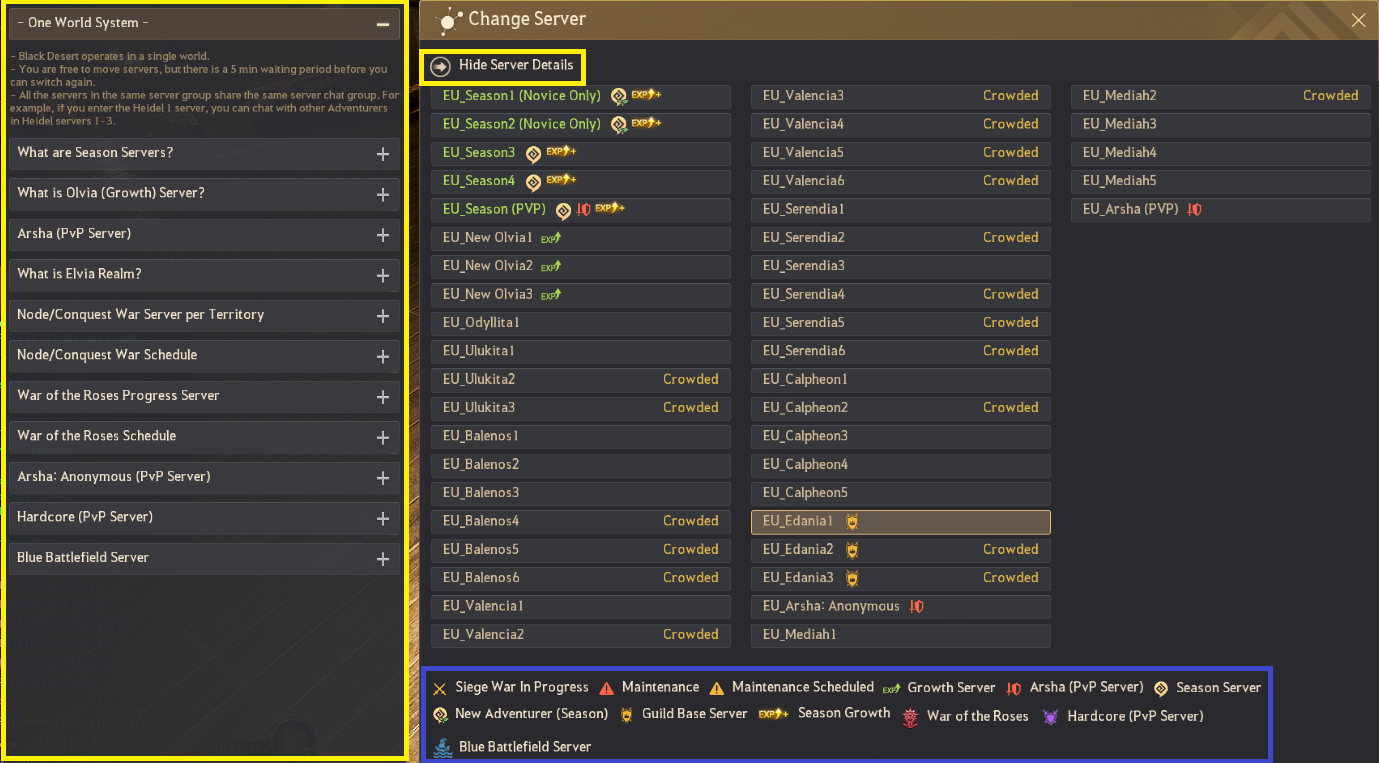Click the Growth Server icon on EU_New Olvia3

551,295
